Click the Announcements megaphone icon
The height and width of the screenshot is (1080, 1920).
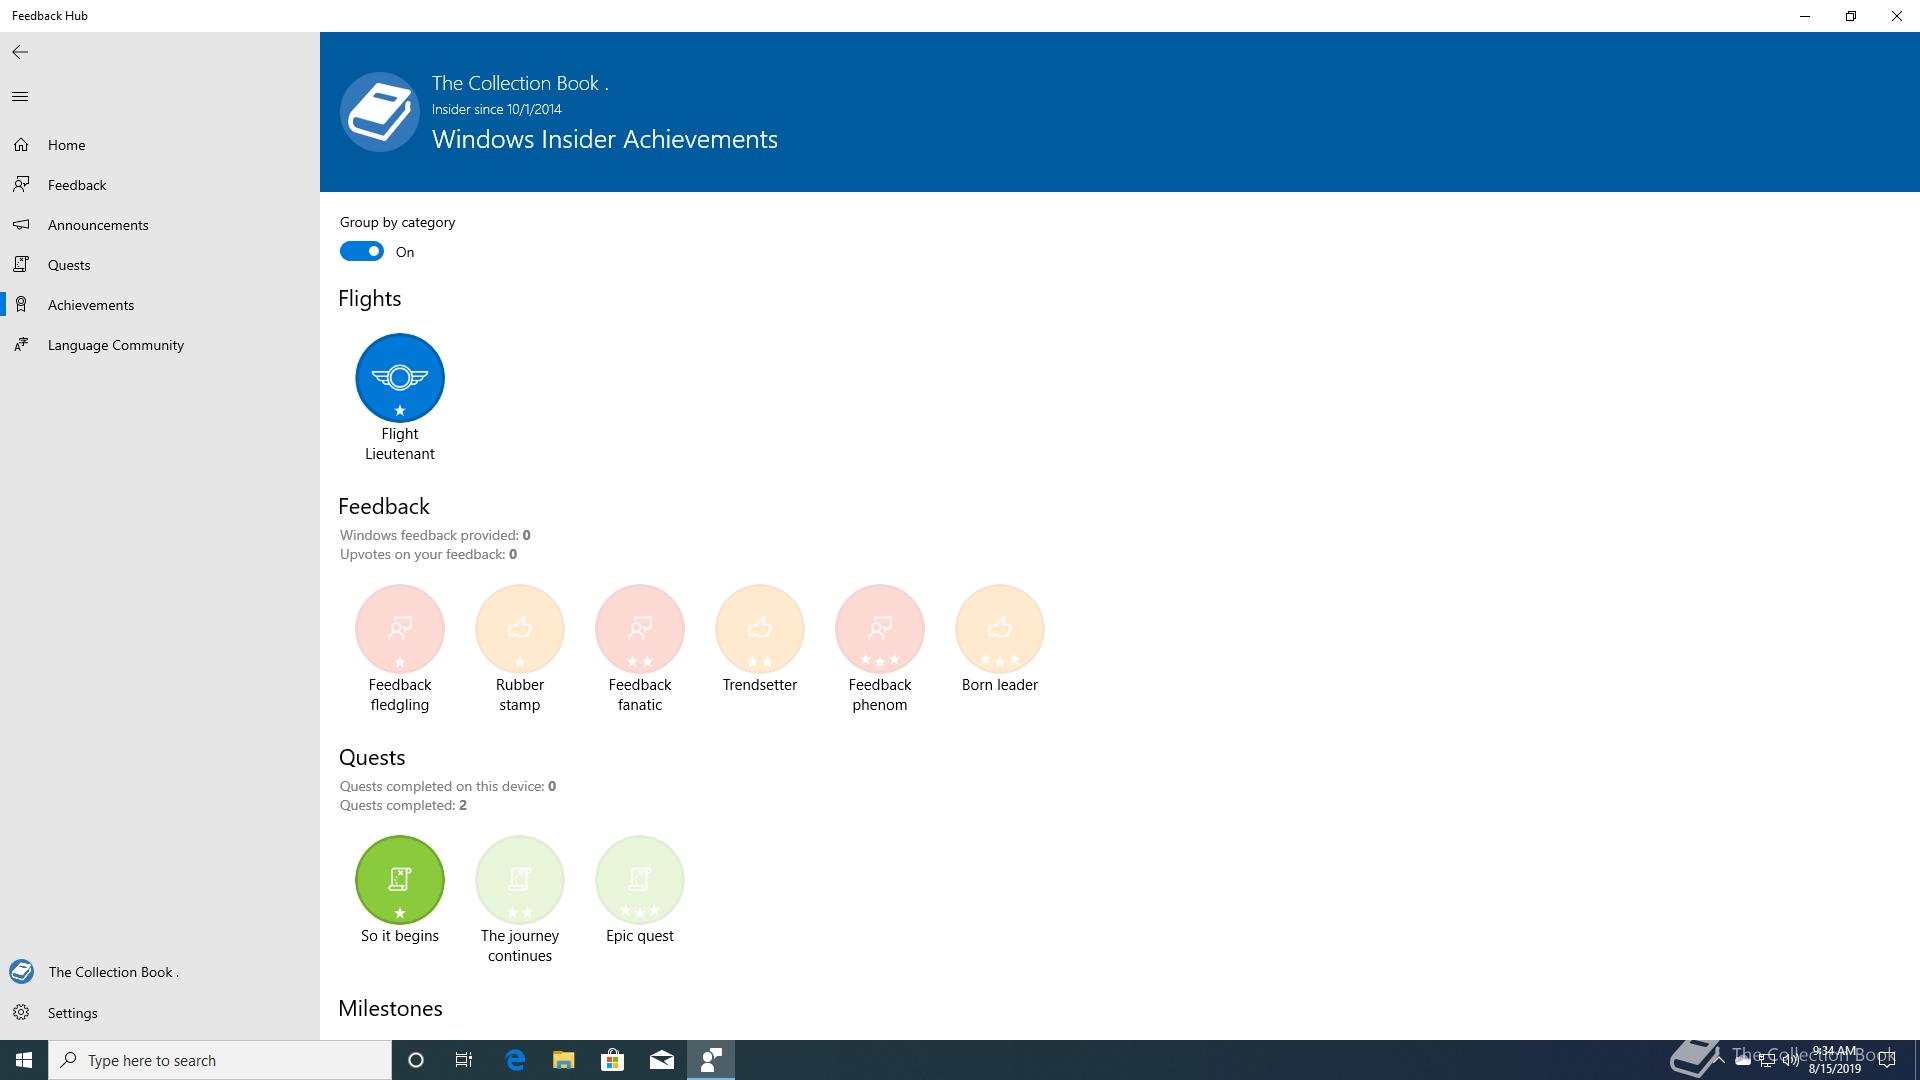21,225
